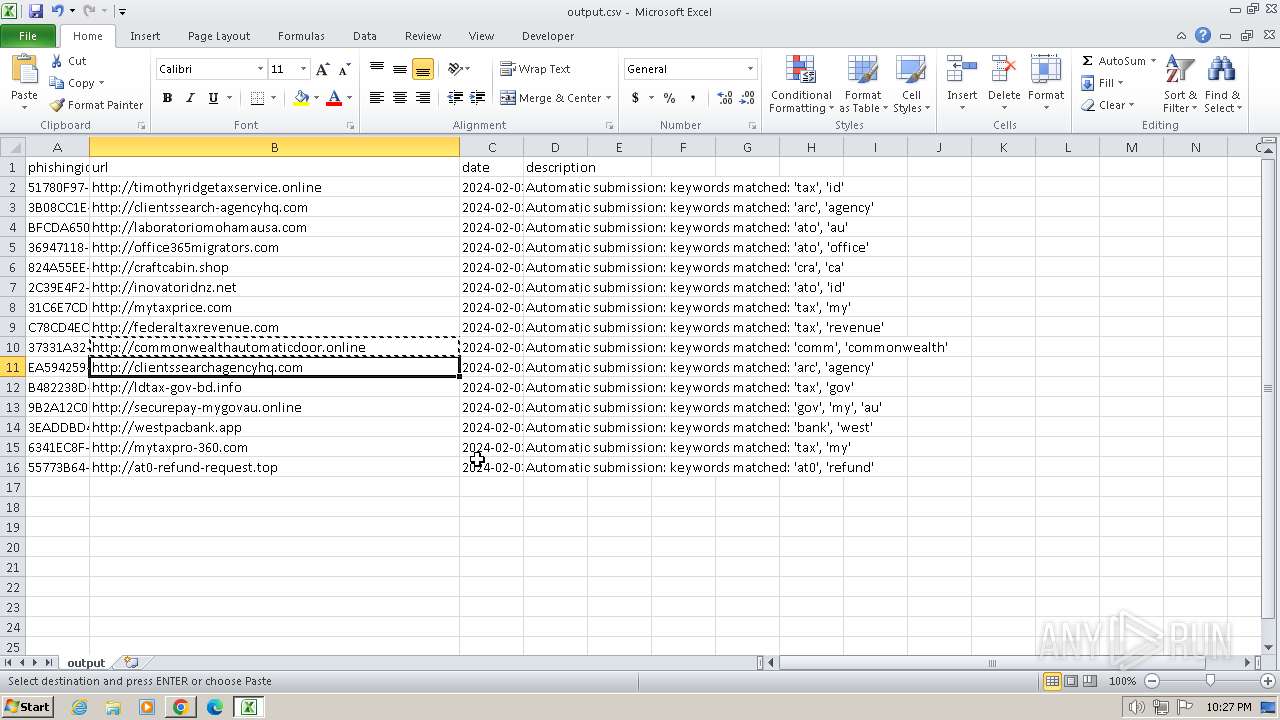
Task: Switch to the Data tab
Action: pos(365,36)
